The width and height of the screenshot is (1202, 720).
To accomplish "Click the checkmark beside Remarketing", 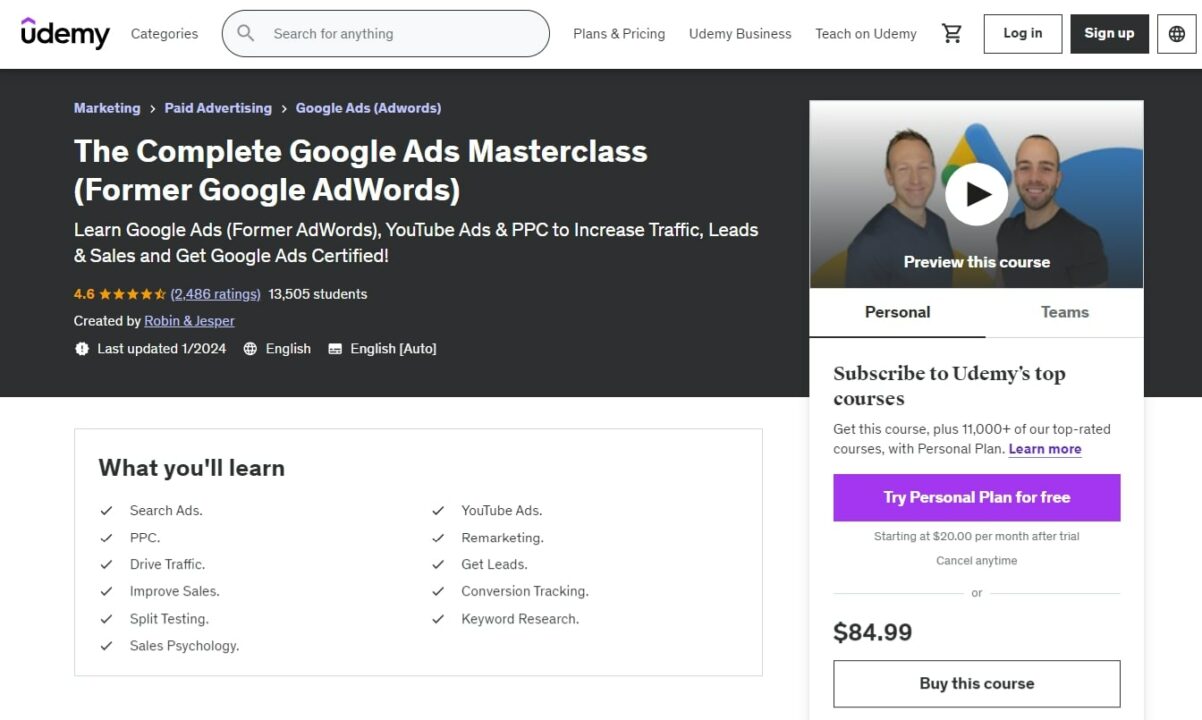I will (x=438, y=538).
